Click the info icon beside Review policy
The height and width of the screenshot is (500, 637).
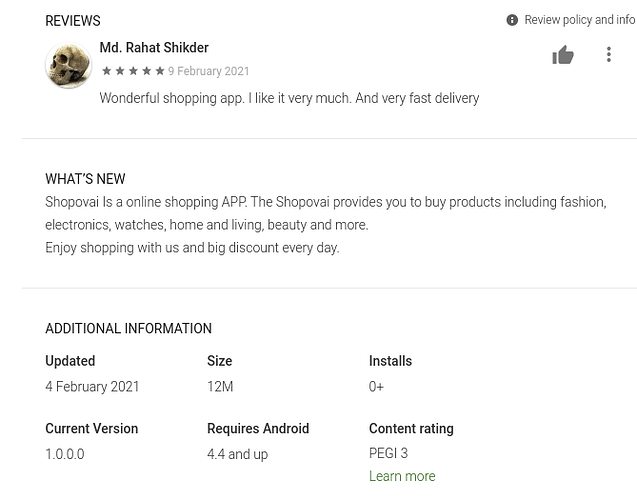pyautogui.click(x=512, y=20)
